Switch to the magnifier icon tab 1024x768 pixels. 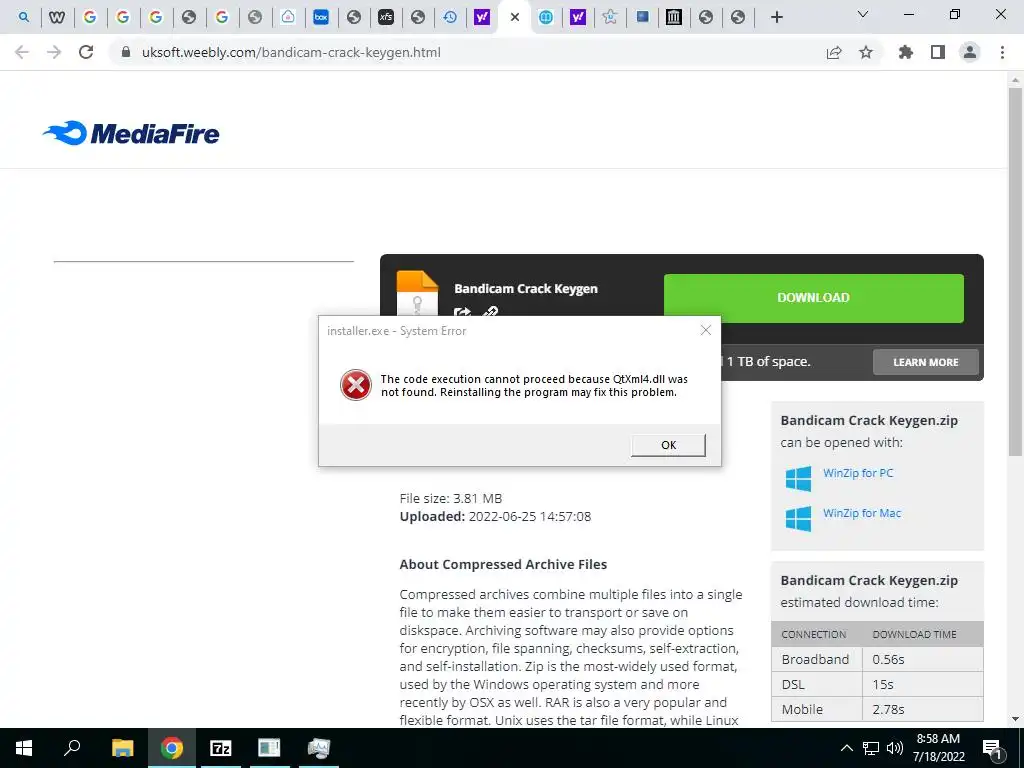(x=24, y=17)
